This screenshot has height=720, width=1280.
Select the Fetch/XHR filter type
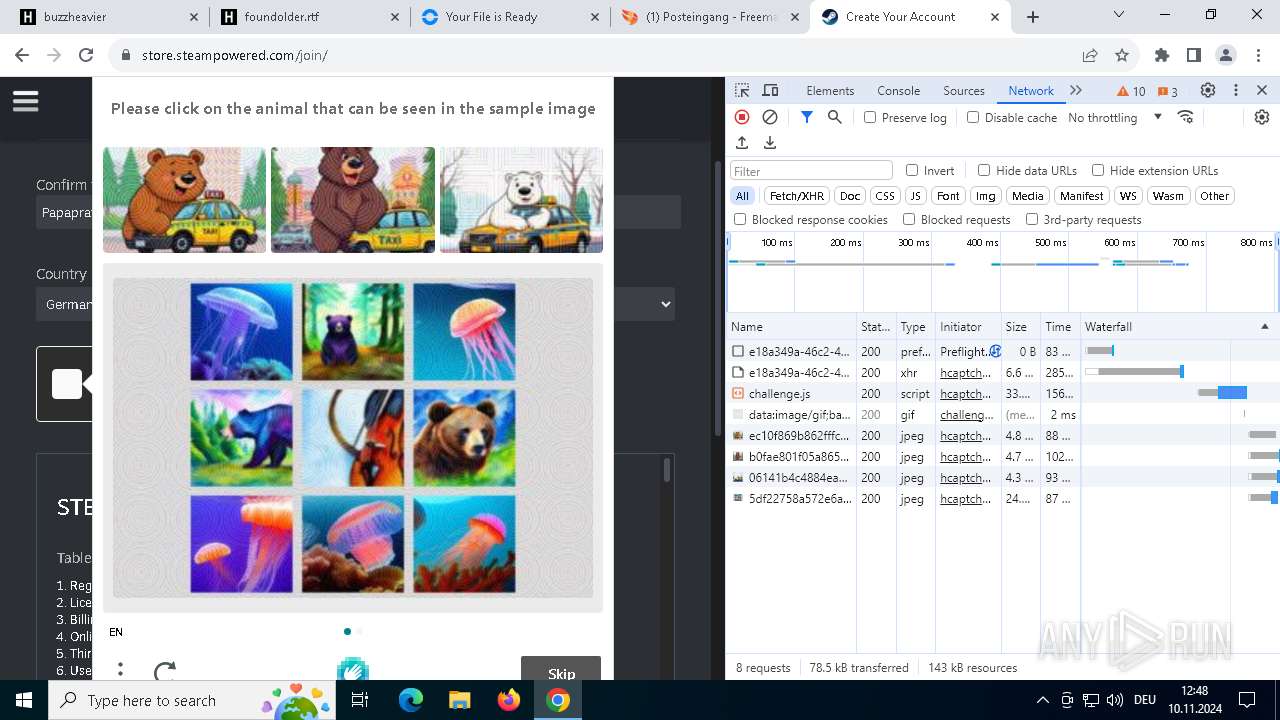[797, 196]
